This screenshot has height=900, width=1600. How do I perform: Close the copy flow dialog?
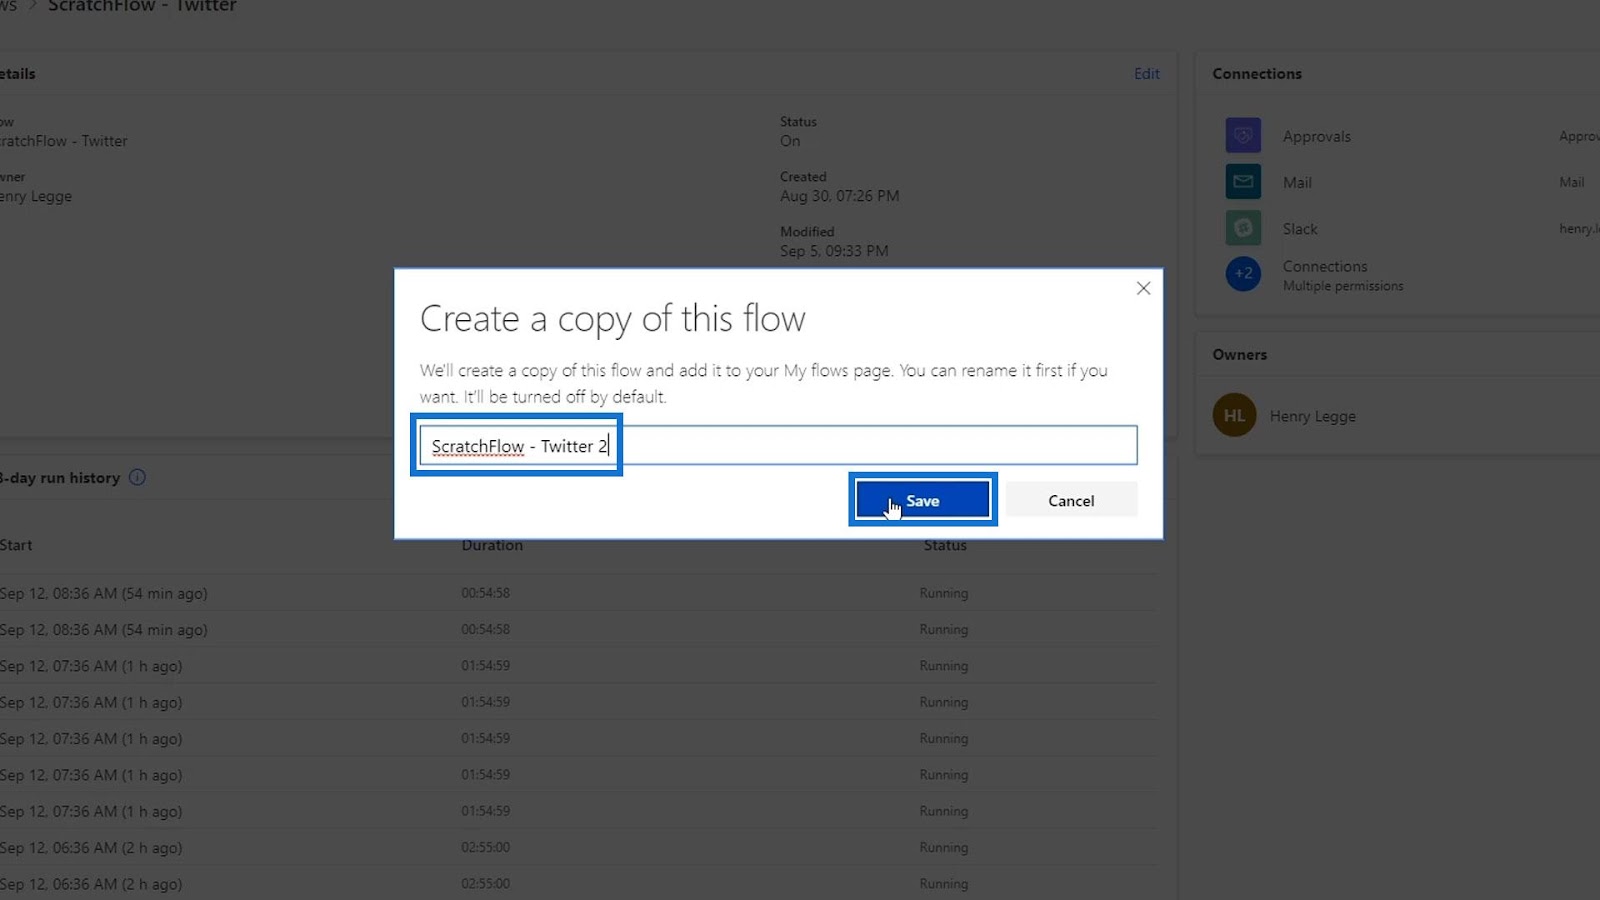[x=1143, y=288]
